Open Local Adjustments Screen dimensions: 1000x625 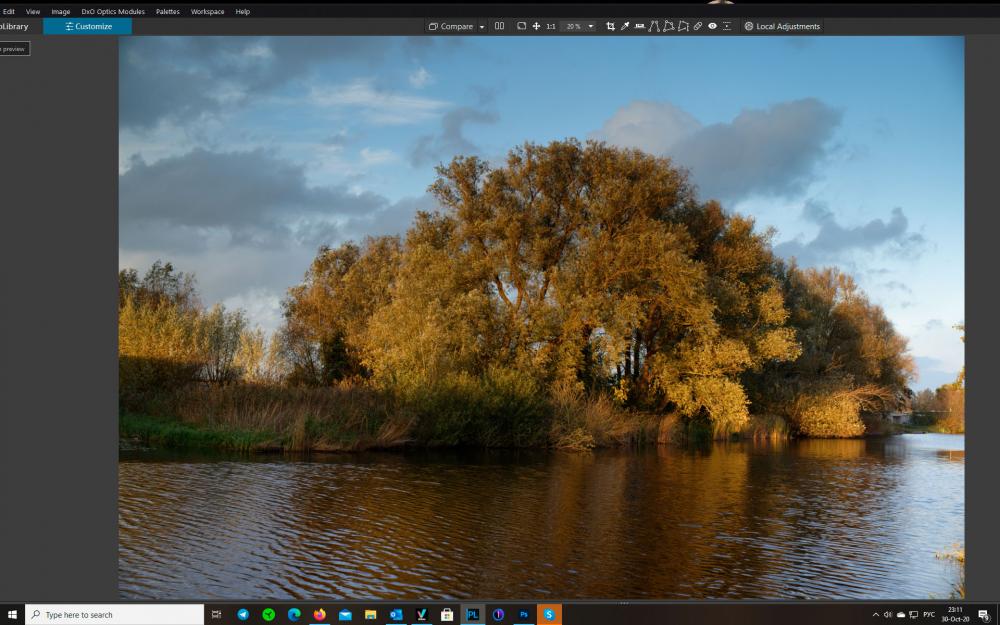782,26
